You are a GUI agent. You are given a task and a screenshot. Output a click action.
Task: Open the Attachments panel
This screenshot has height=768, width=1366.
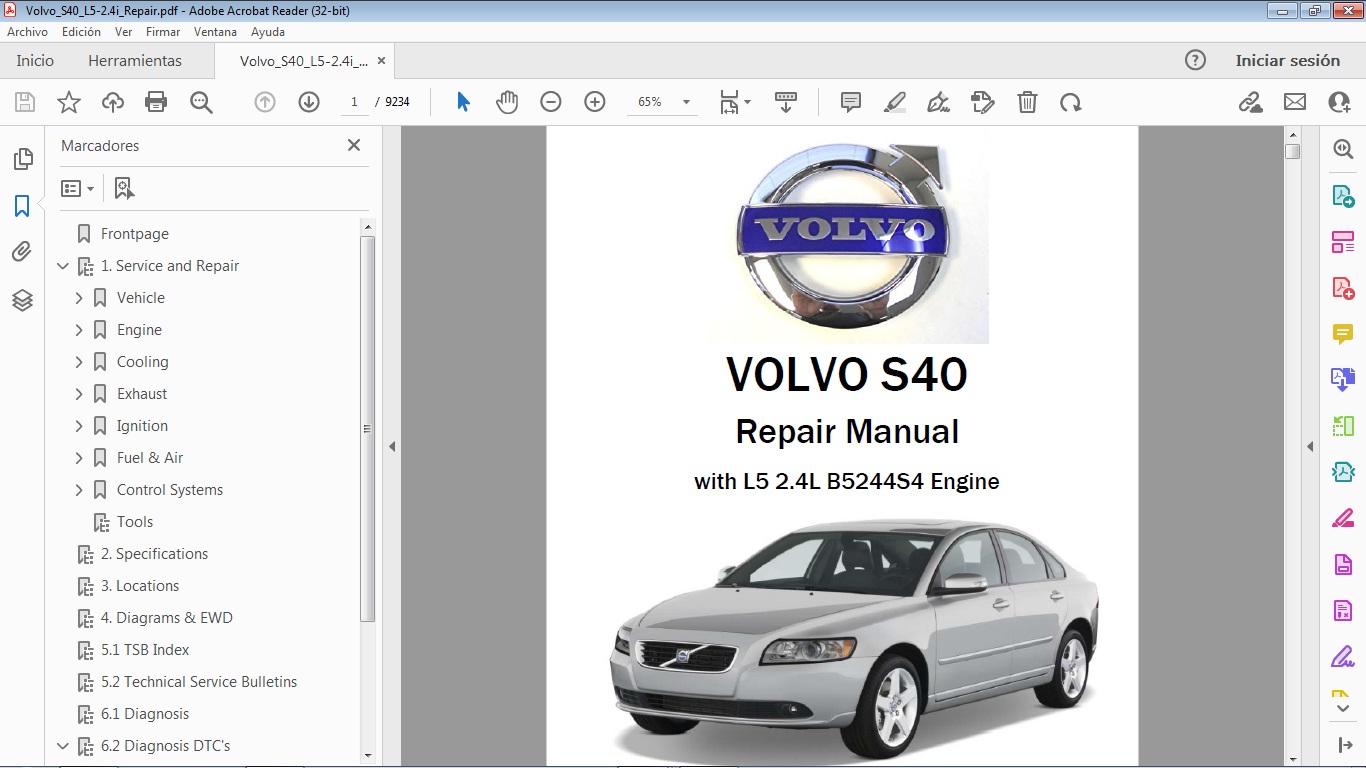(22, 251)
